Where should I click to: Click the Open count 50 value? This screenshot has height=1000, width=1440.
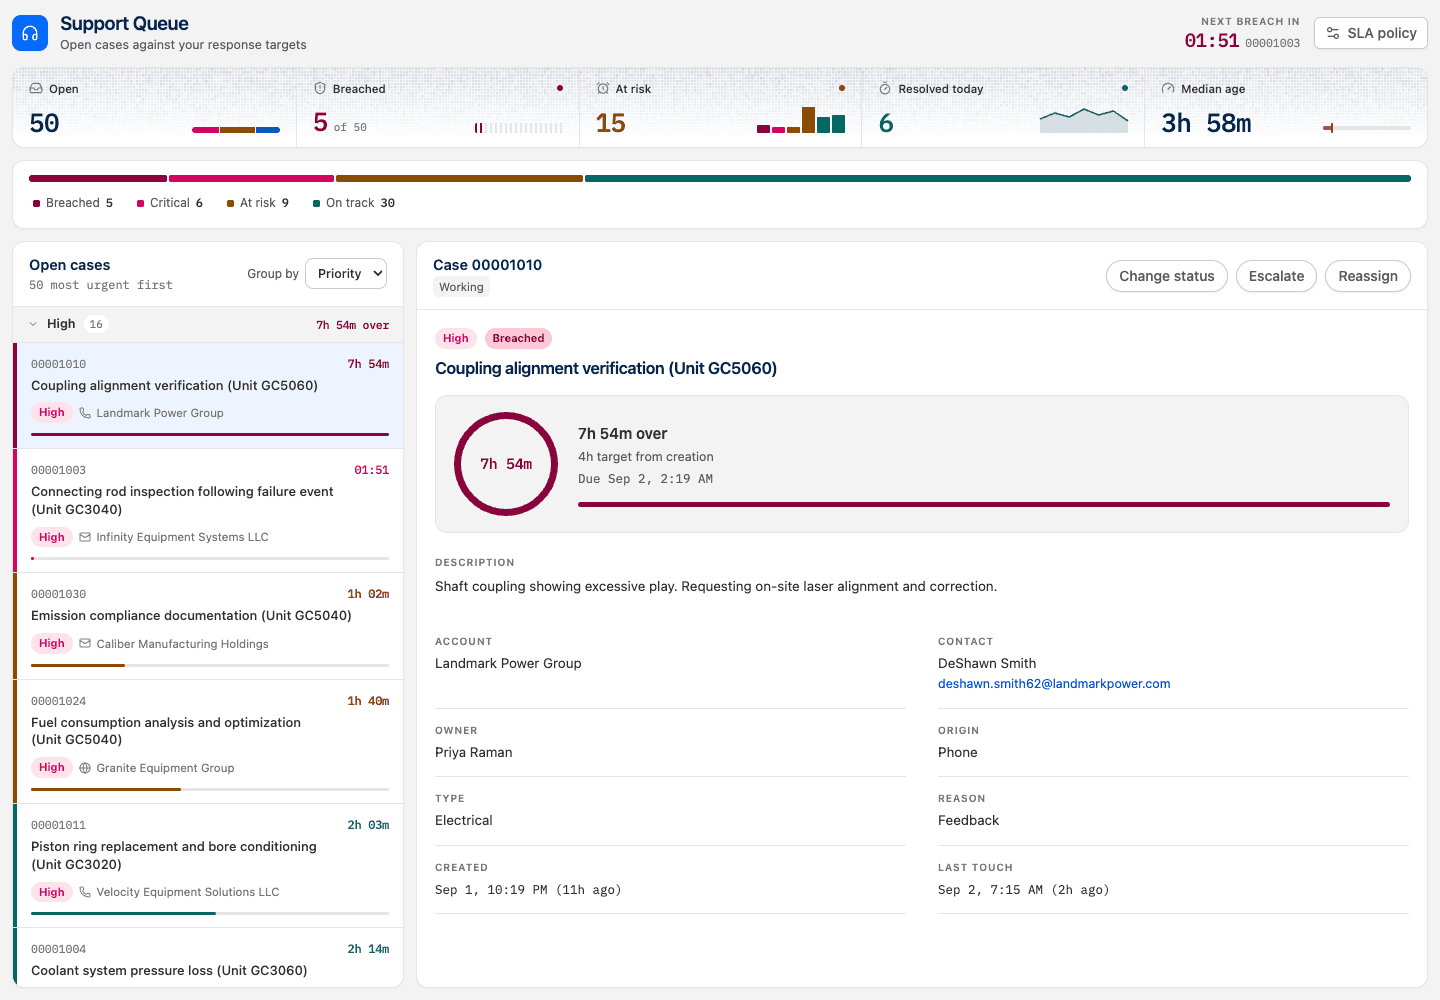point(44,123)
